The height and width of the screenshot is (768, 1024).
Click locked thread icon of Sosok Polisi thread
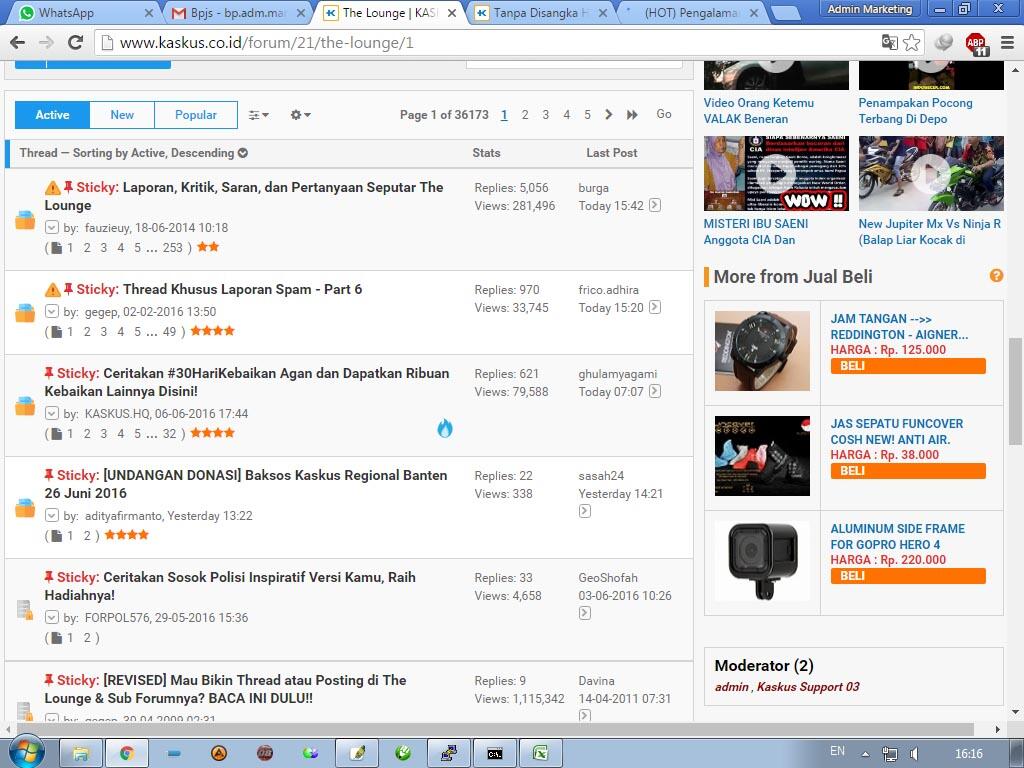[25, 610]
